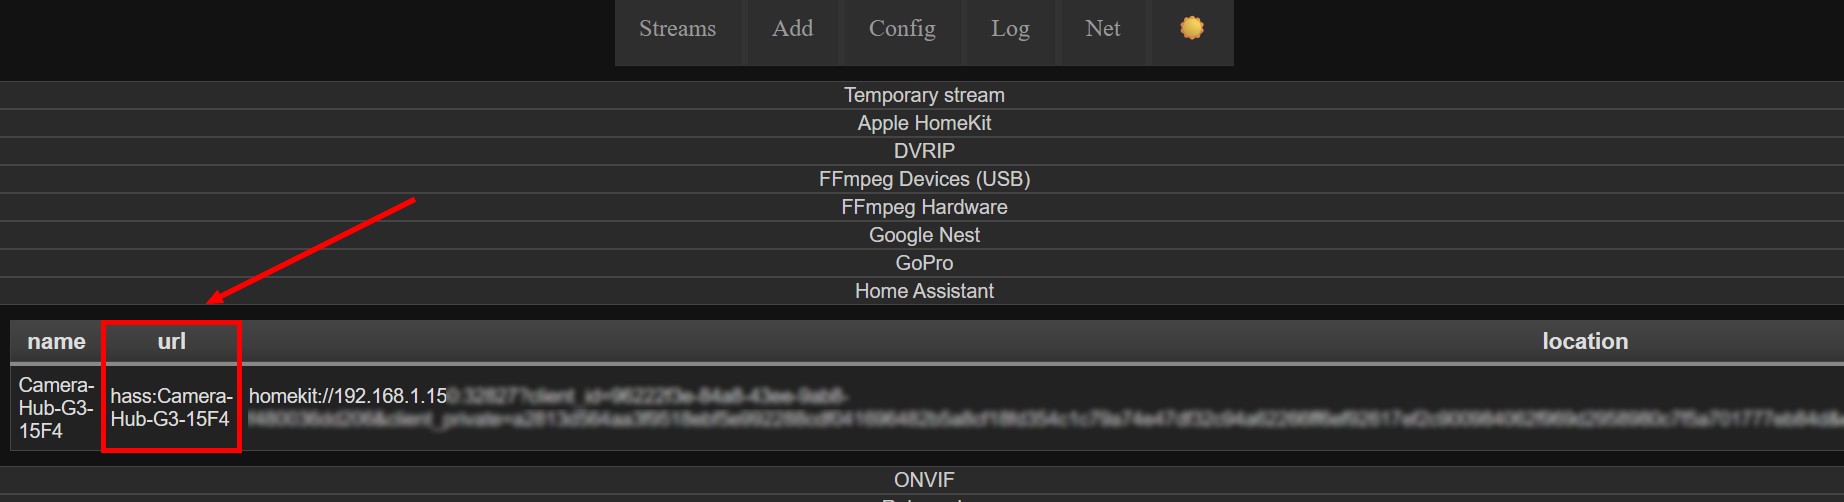Open the Log tab

[1010, 28]
